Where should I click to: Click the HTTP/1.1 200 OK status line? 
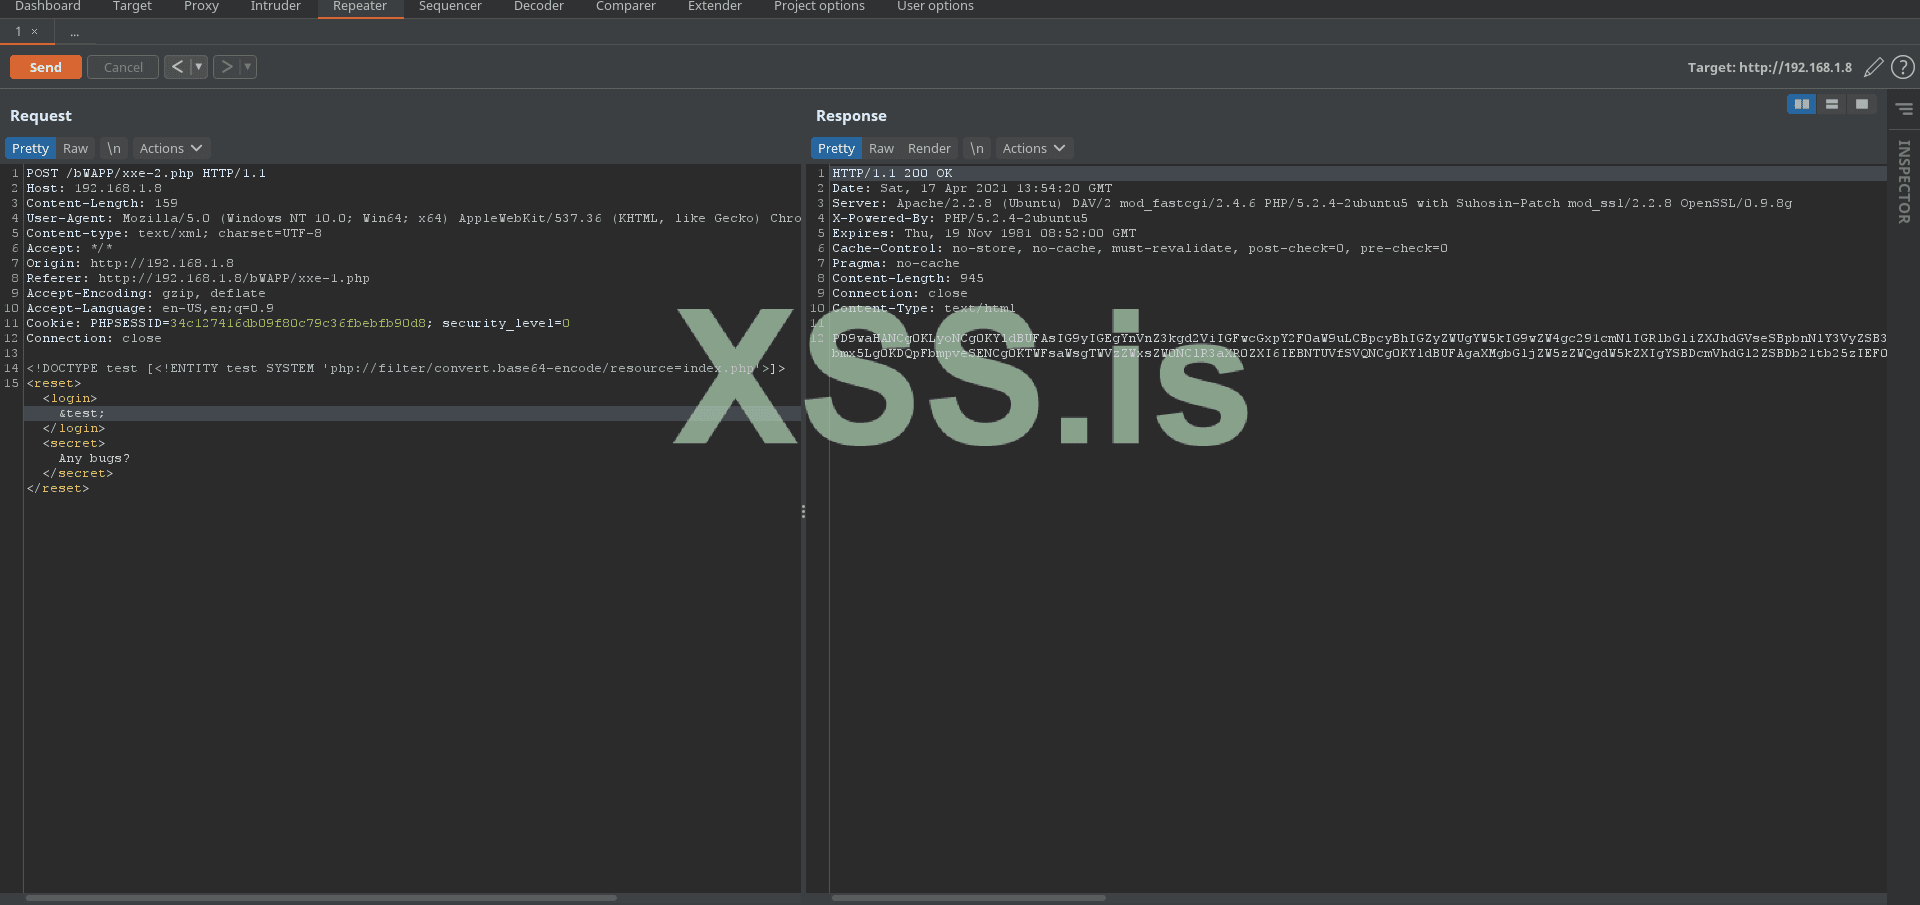[892, 174]
